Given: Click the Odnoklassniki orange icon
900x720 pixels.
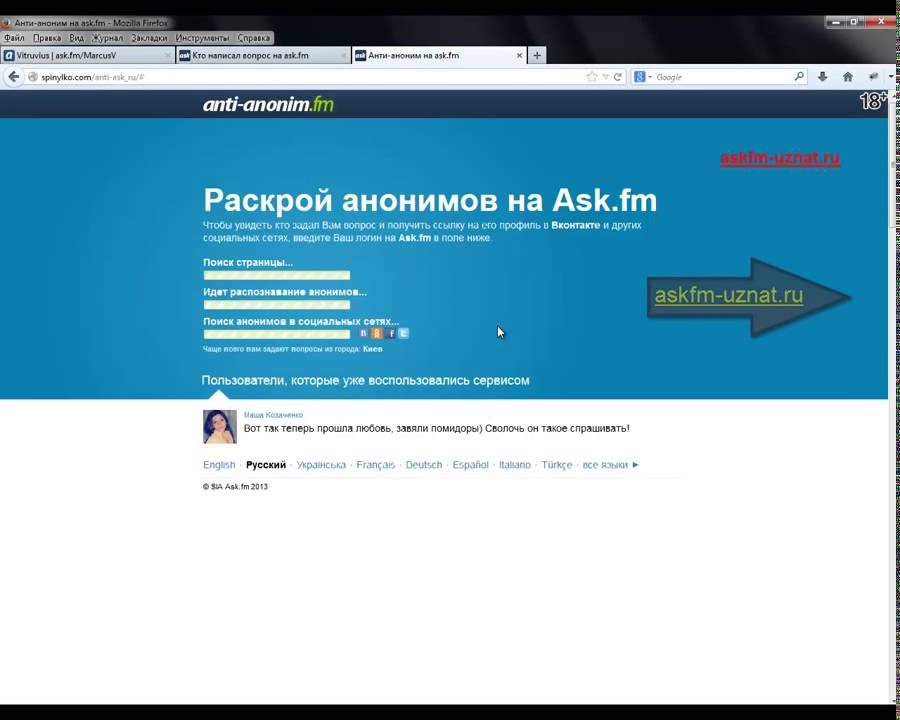Looking at the screenshot, I should tap(377, 333).
